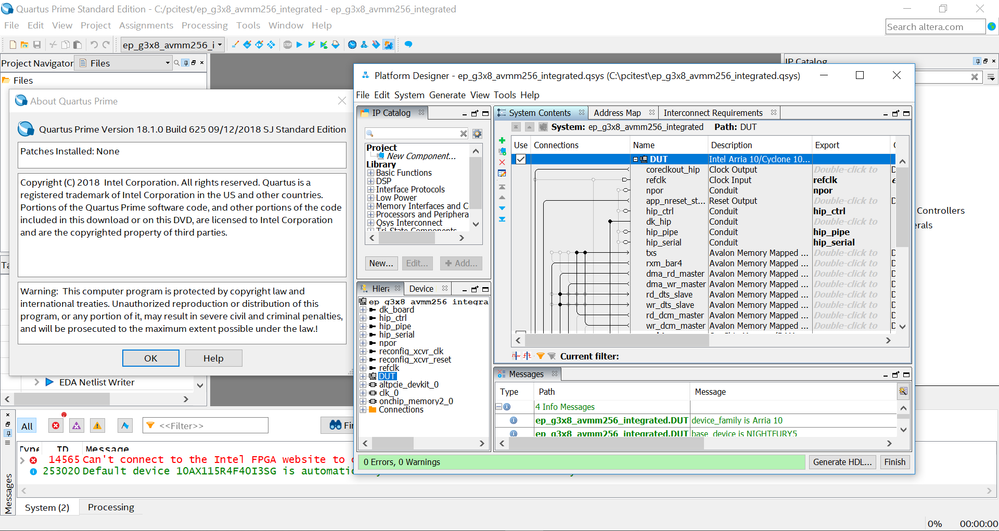Open the Generate menu in Platform Designer

(447, 95)
